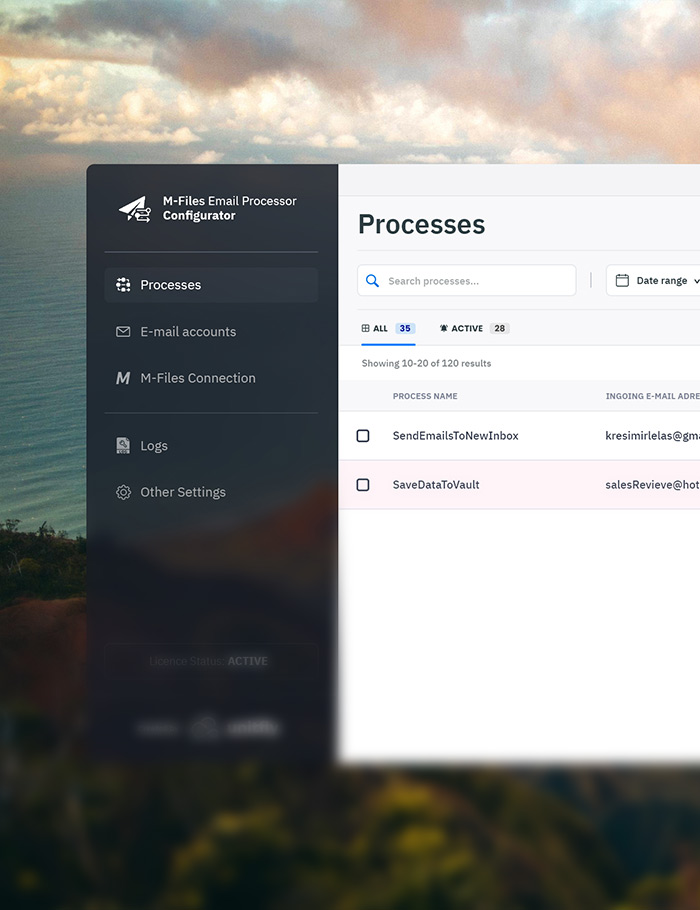This screenshot has width=700, height=910.
Task: Click the calendar icon beside Date range
Action: [x=622, y=281]
